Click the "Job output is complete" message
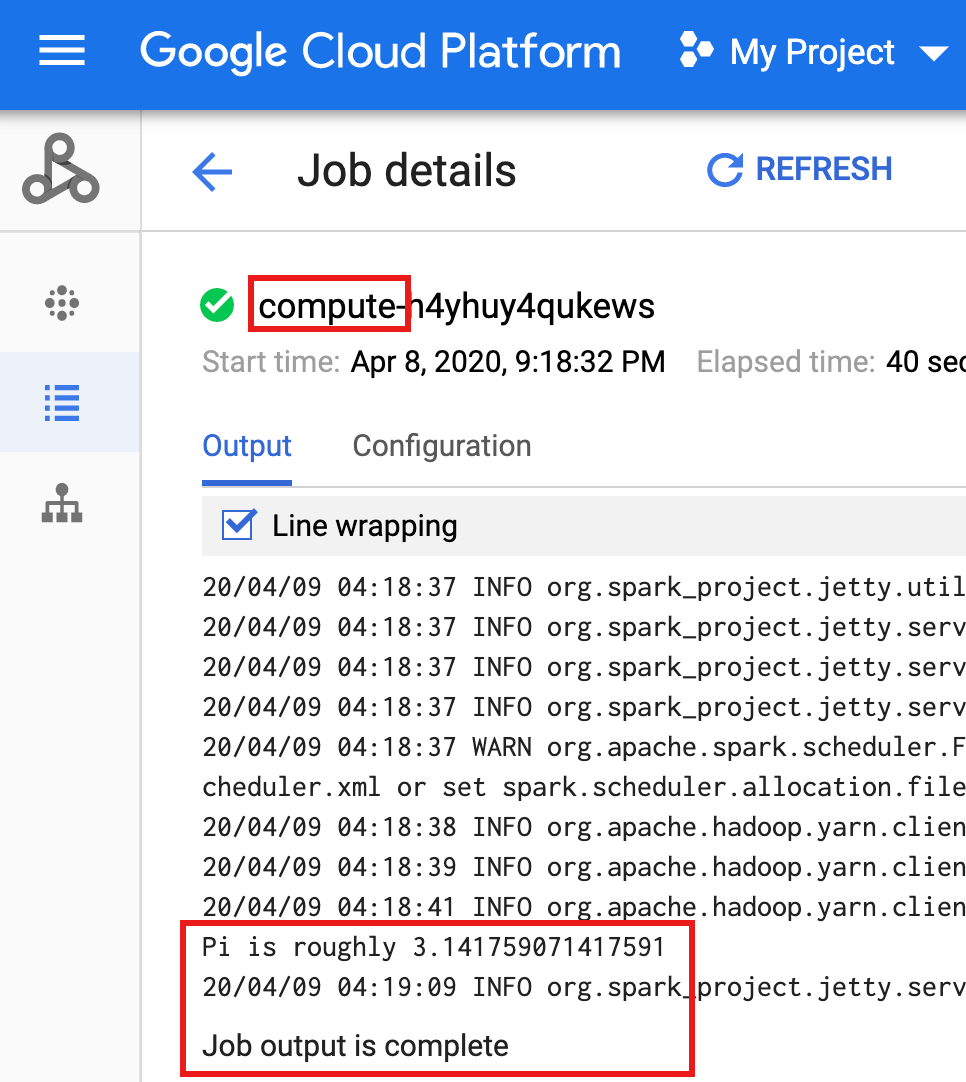The image size is (966, 1082). [x=355, y=1046]
